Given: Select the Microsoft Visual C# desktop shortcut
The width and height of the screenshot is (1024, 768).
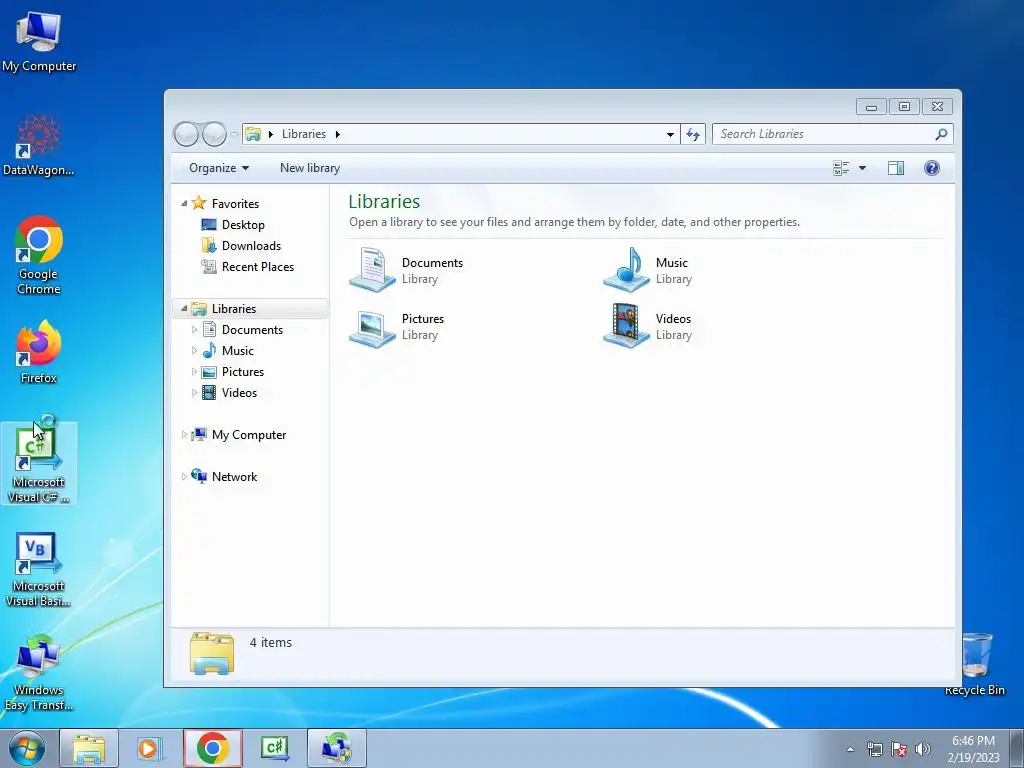Looking at the screenshot, I should pyautogui.click(x=39, y=463).
